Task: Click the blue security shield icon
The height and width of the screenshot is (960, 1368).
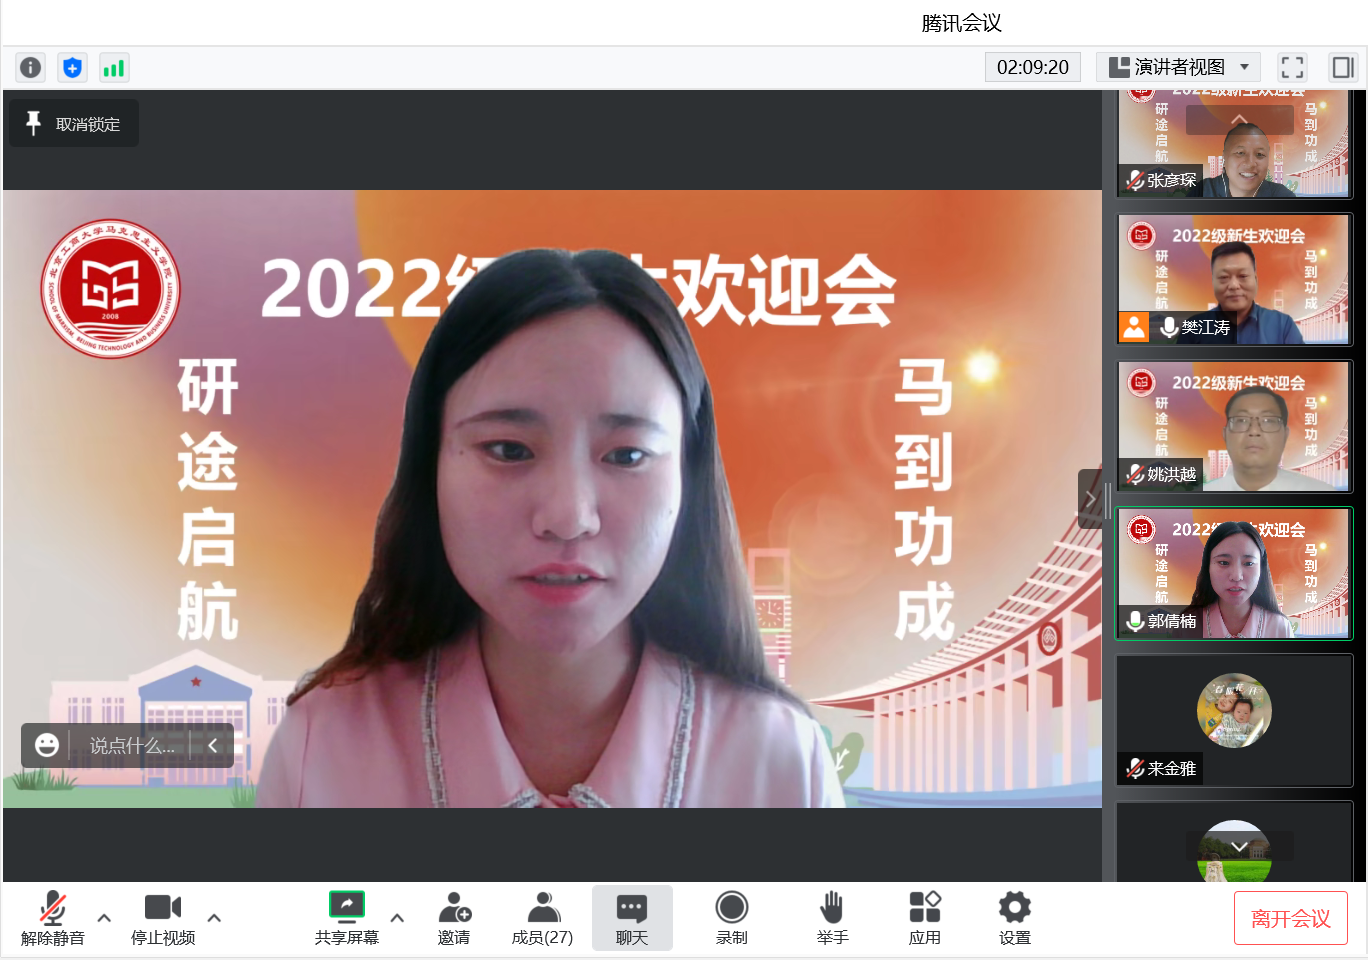Action: tap(72, 67)
